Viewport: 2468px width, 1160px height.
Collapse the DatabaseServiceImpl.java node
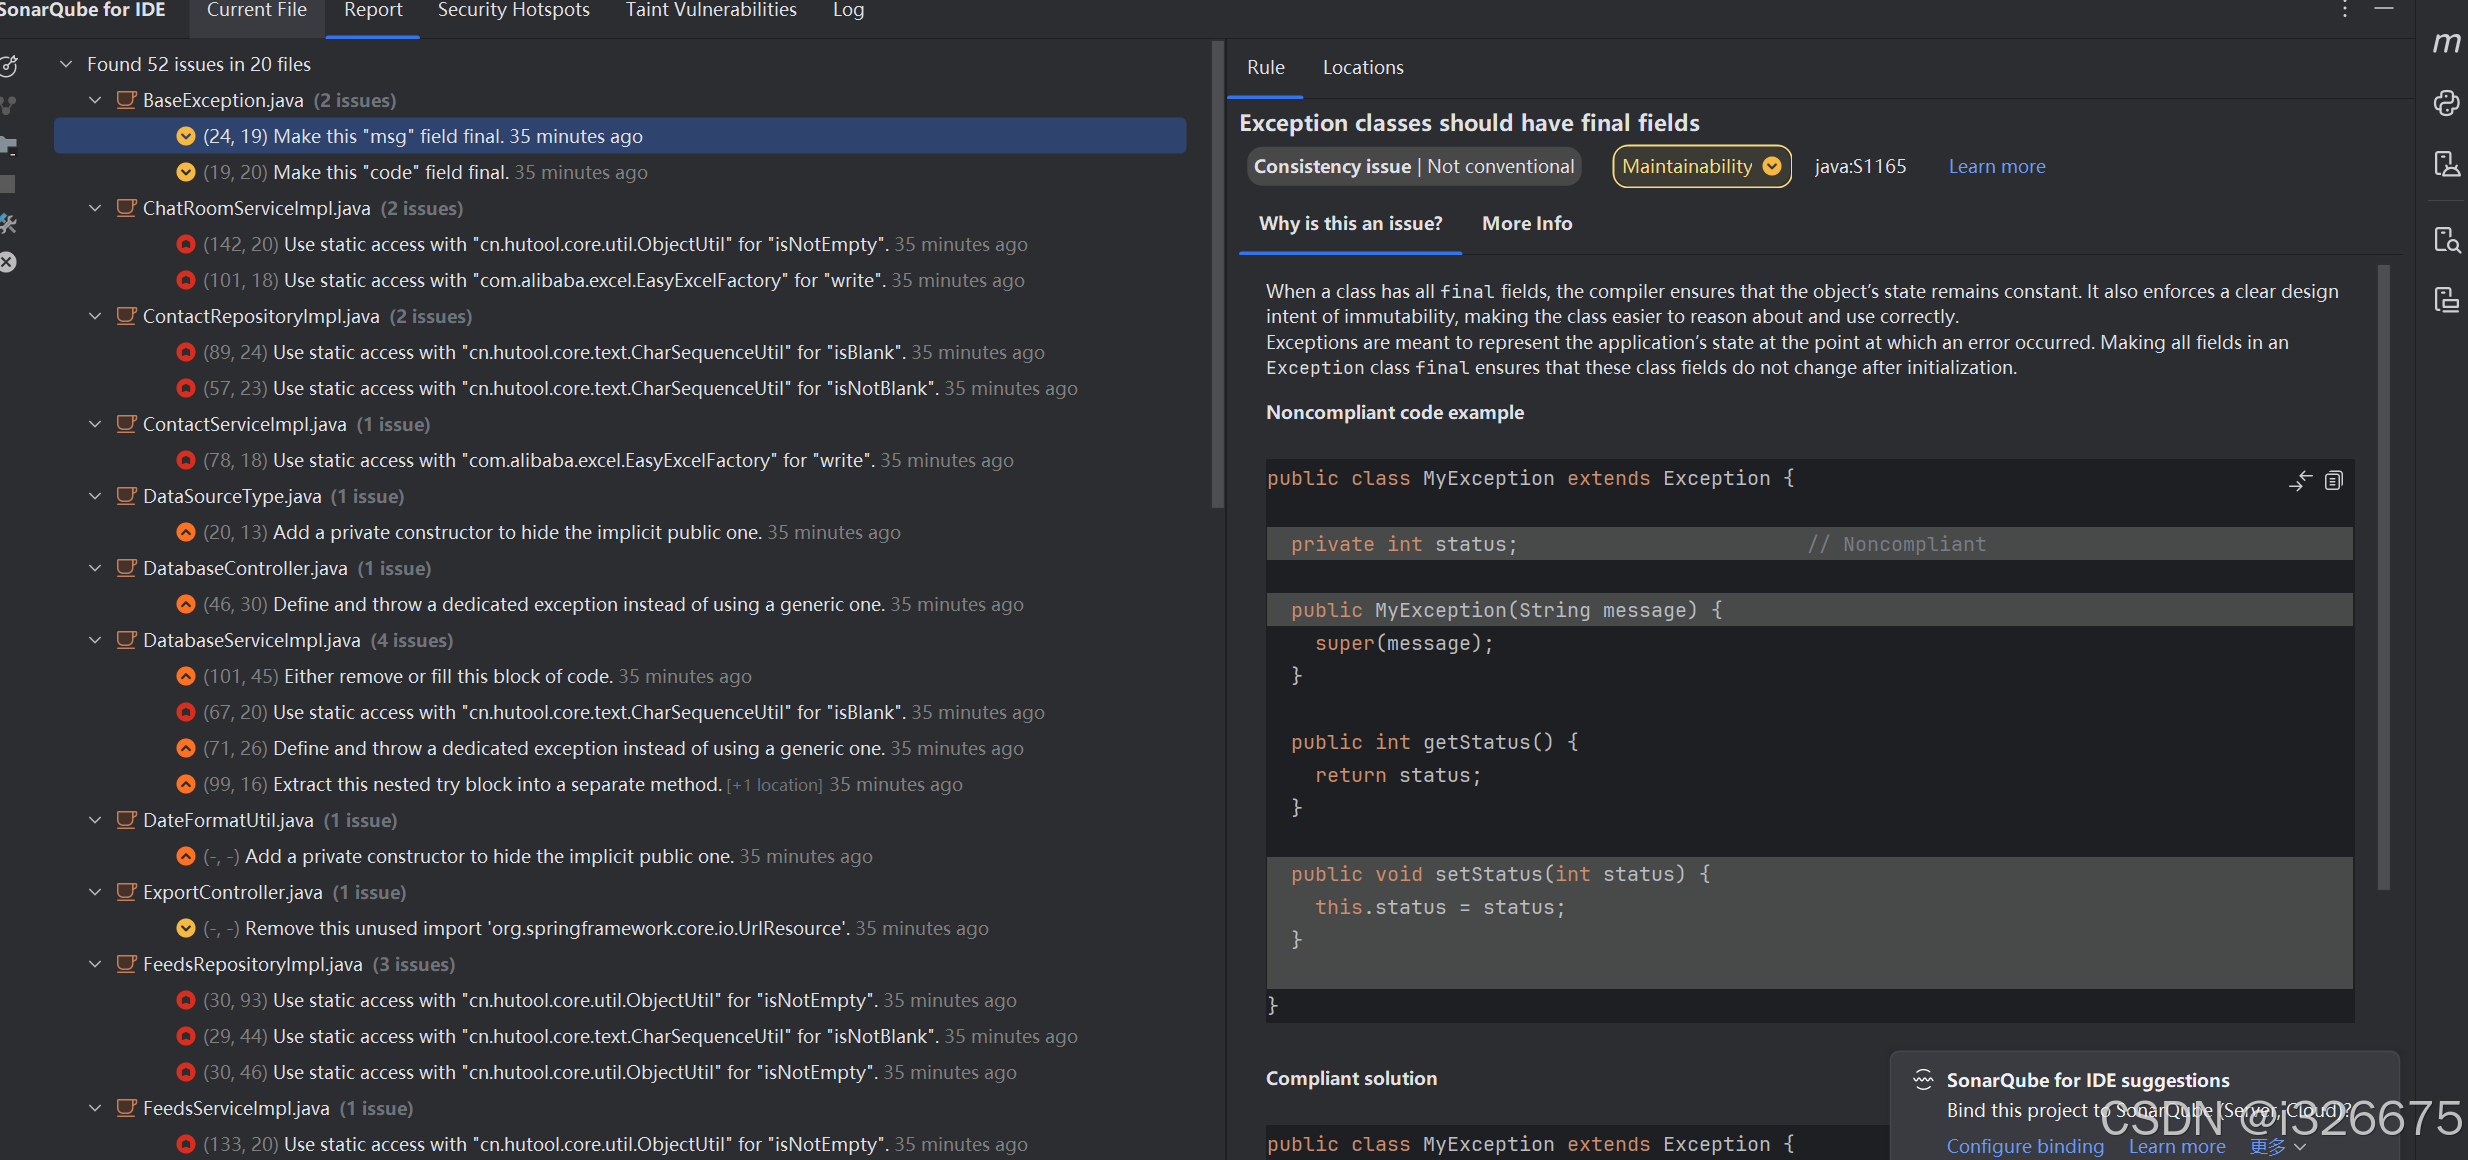95,640
